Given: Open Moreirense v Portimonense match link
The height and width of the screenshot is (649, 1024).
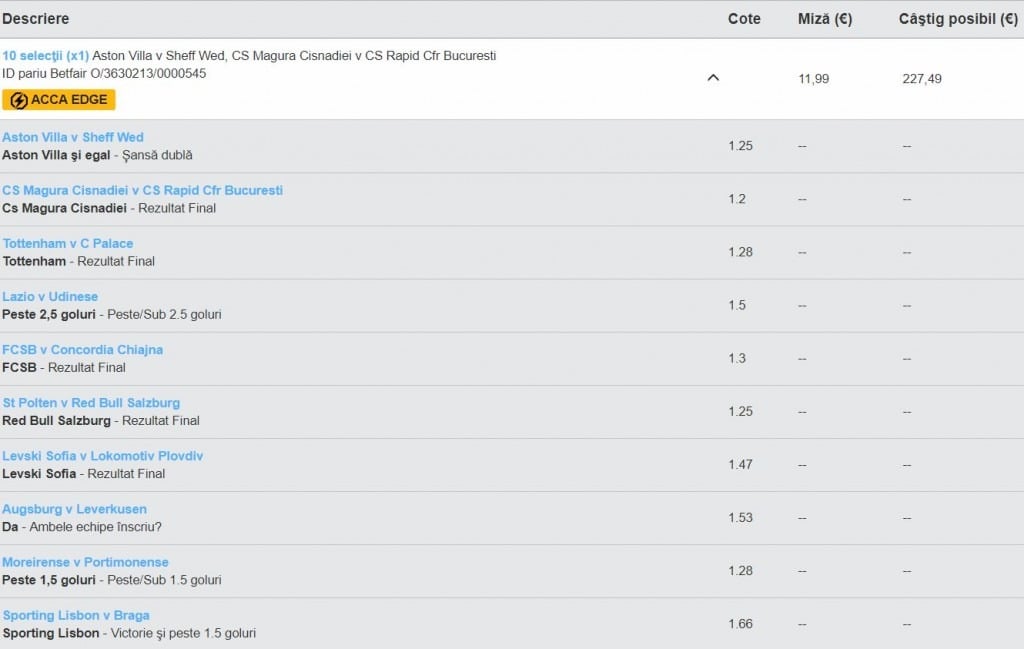Looking at the screenshot, I should click(x=85, y=562).
